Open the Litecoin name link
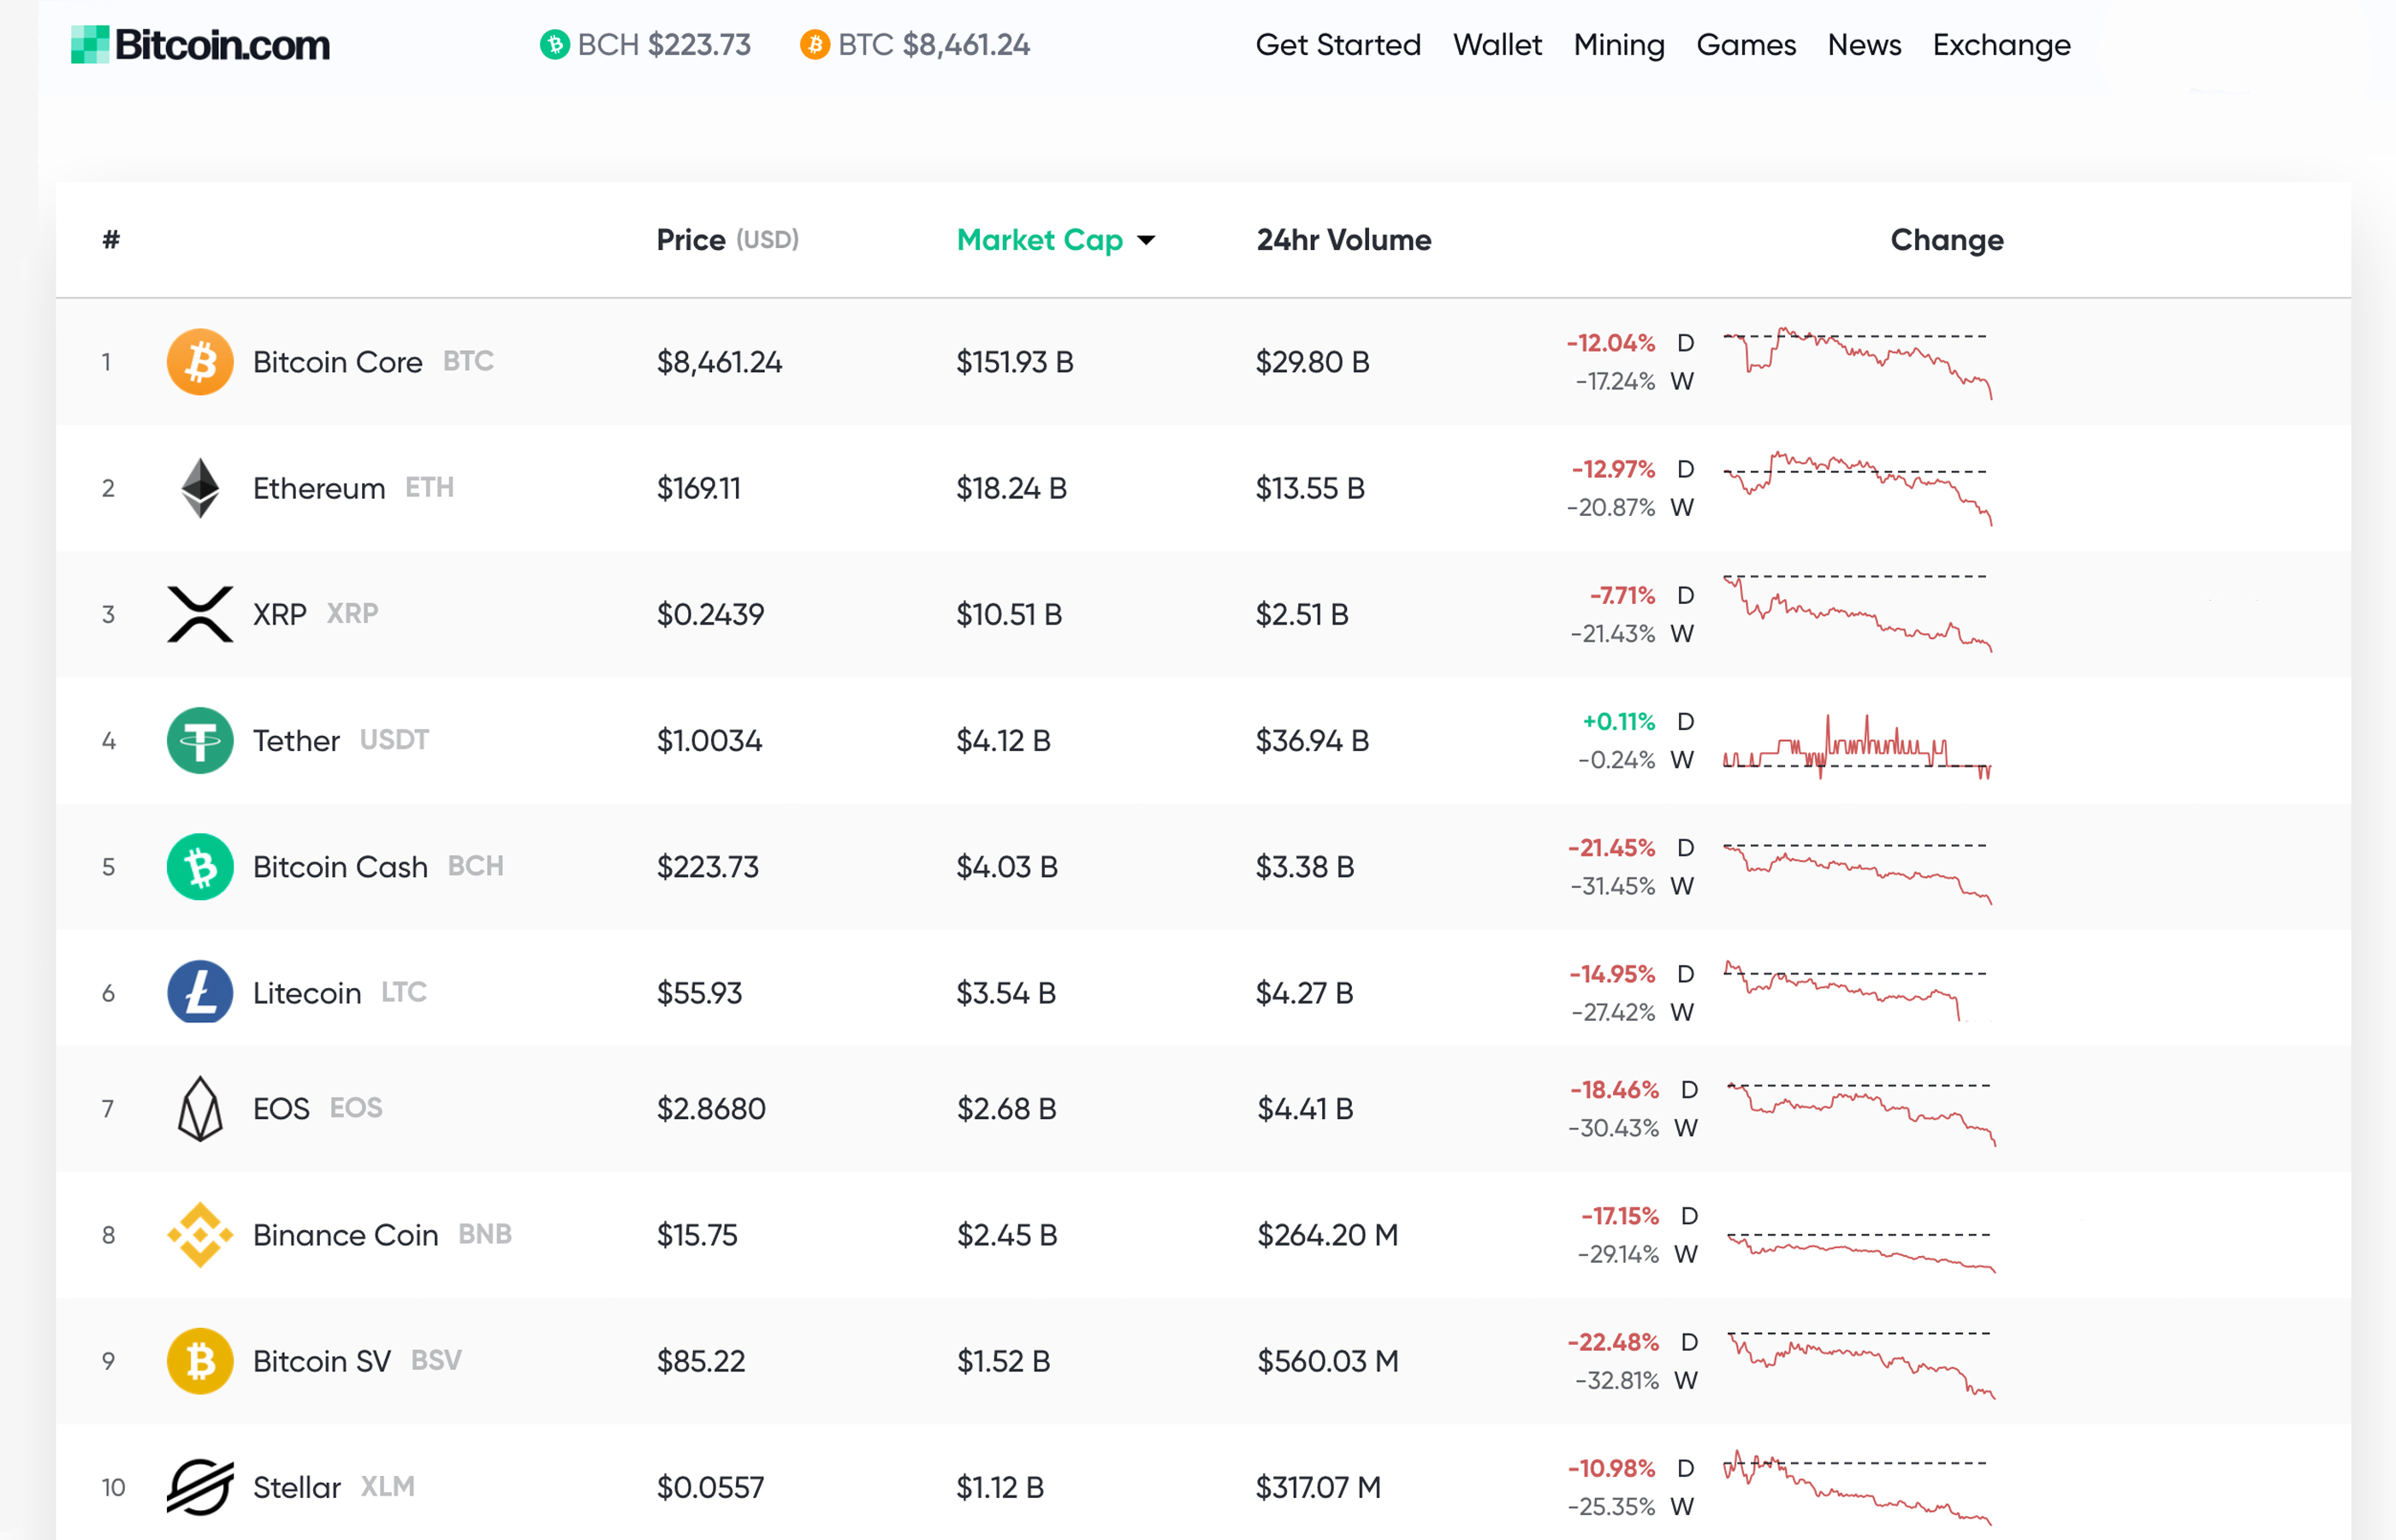Image resolution: width=2396 pixels, height=1540 pixels. point(307,992)
